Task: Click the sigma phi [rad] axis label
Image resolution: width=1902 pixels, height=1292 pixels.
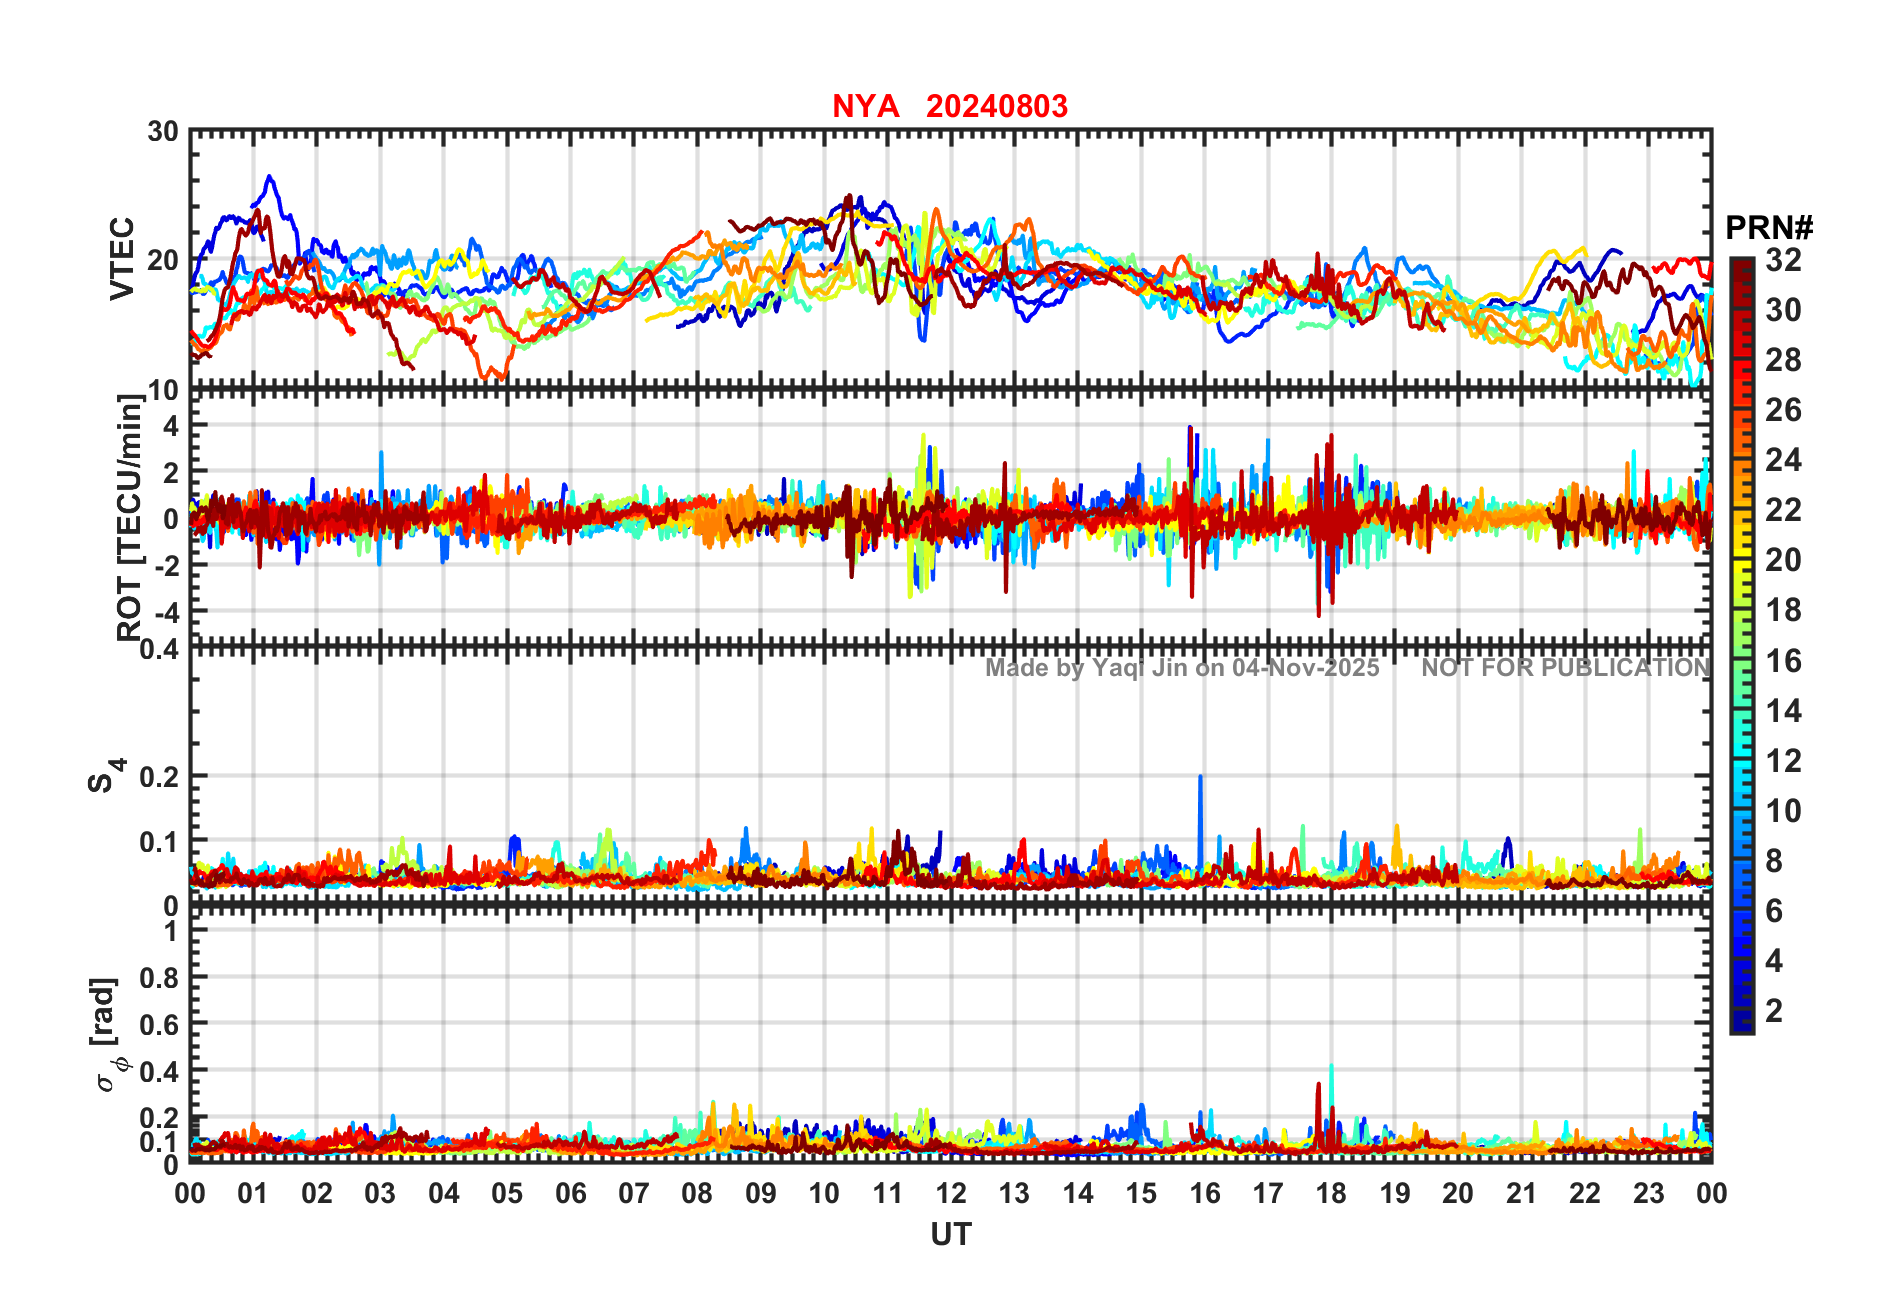Action: point(108,1034)
